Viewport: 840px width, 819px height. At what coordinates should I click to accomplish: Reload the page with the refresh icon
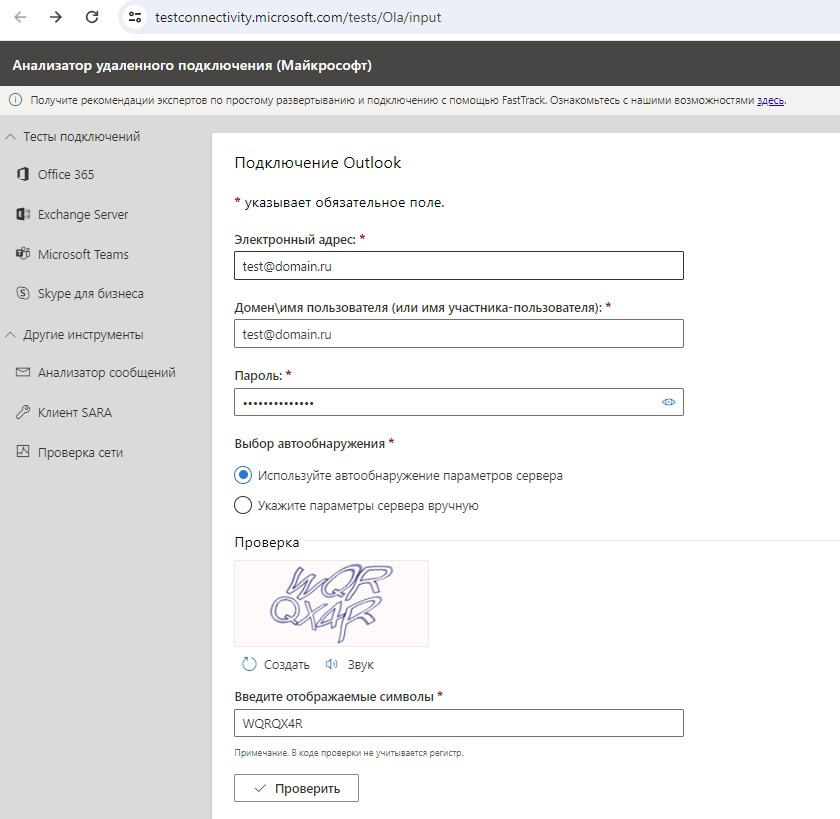(92, 17)
